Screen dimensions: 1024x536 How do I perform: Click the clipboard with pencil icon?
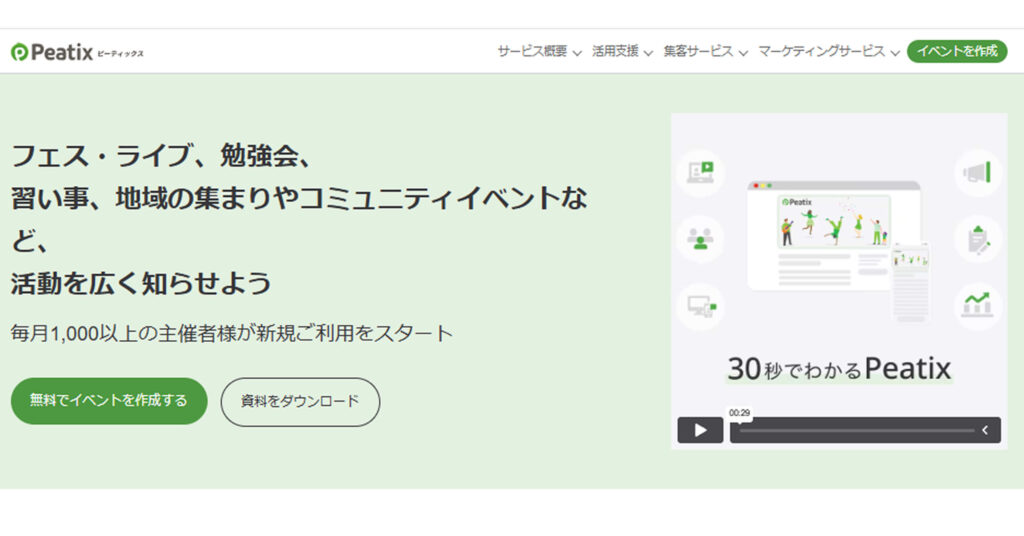pos(977,240)
